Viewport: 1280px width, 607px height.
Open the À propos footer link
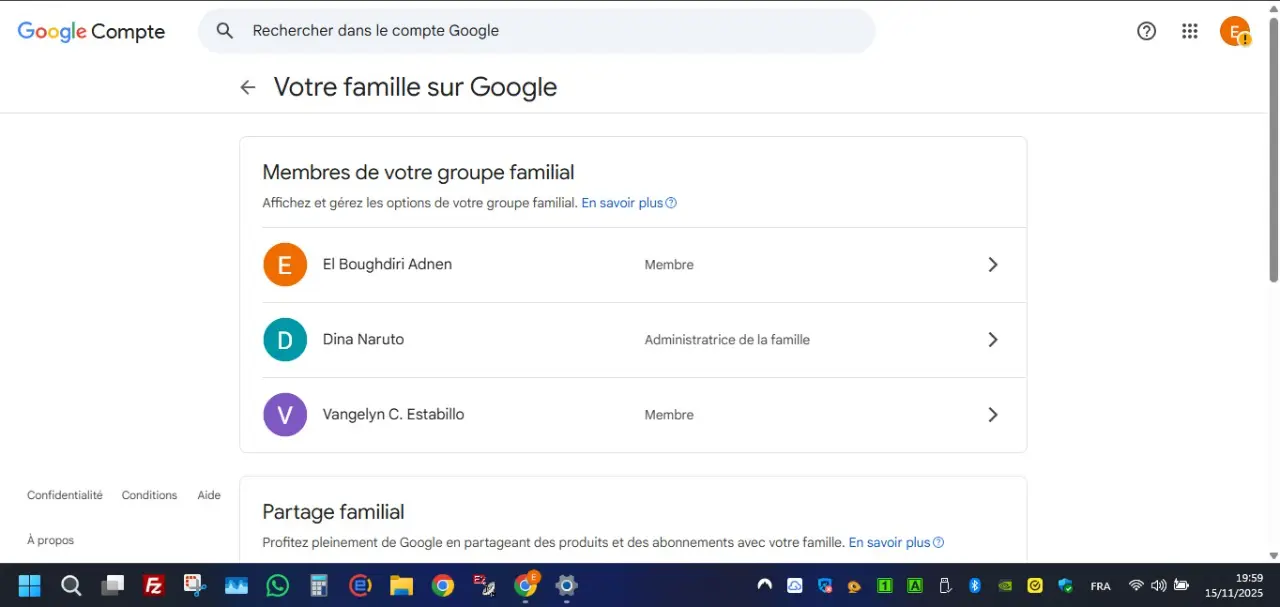pyautogui.click(x=51, y=540)
